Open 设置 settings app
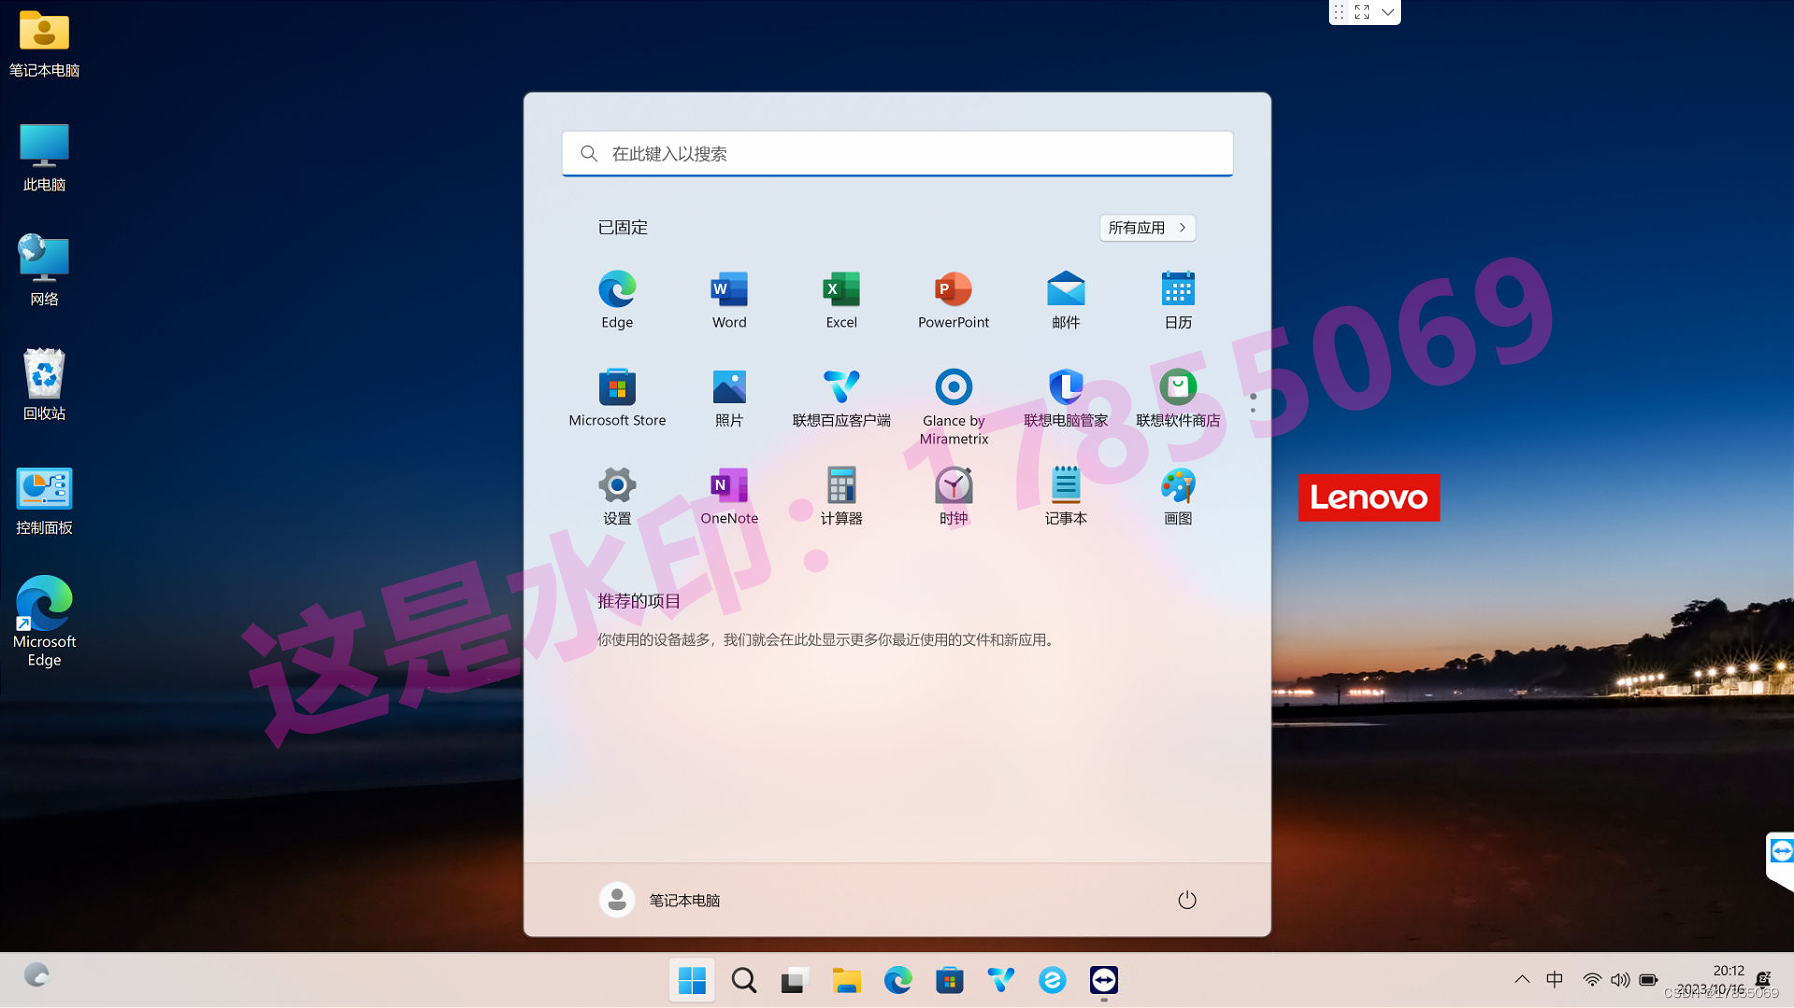 coord(617,496)
